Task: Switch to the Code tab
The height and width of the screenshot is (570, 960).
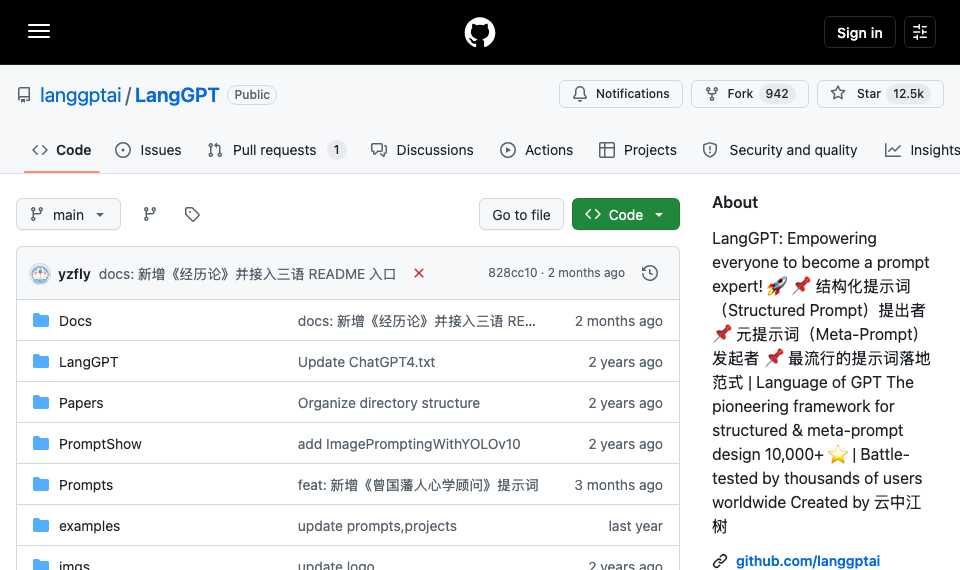Action: tap(62, 150)
